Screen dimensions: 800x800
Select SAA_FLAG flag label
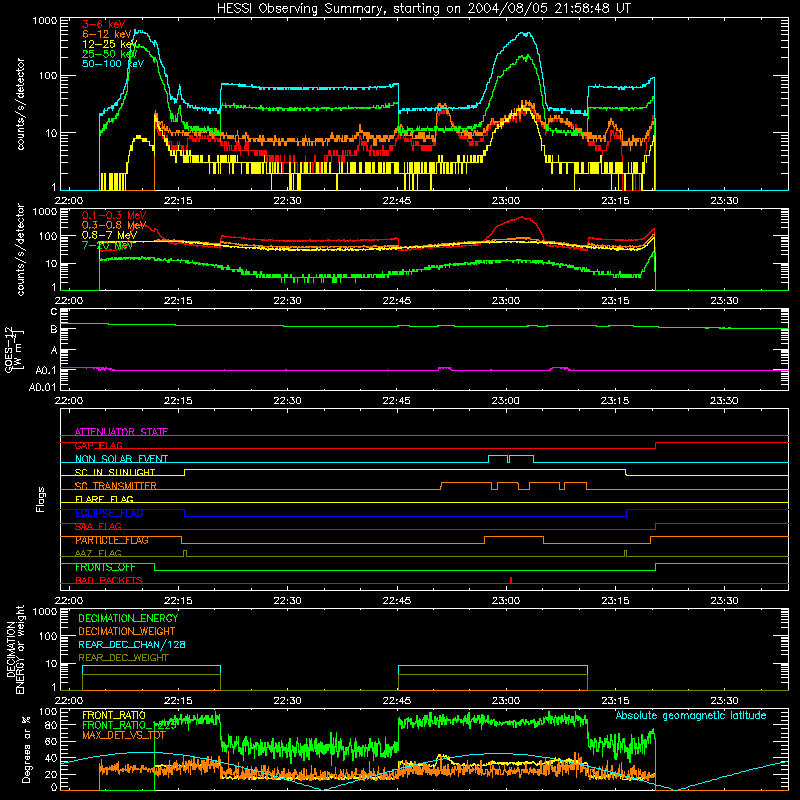pyautogui.click(x=98, y=526)
